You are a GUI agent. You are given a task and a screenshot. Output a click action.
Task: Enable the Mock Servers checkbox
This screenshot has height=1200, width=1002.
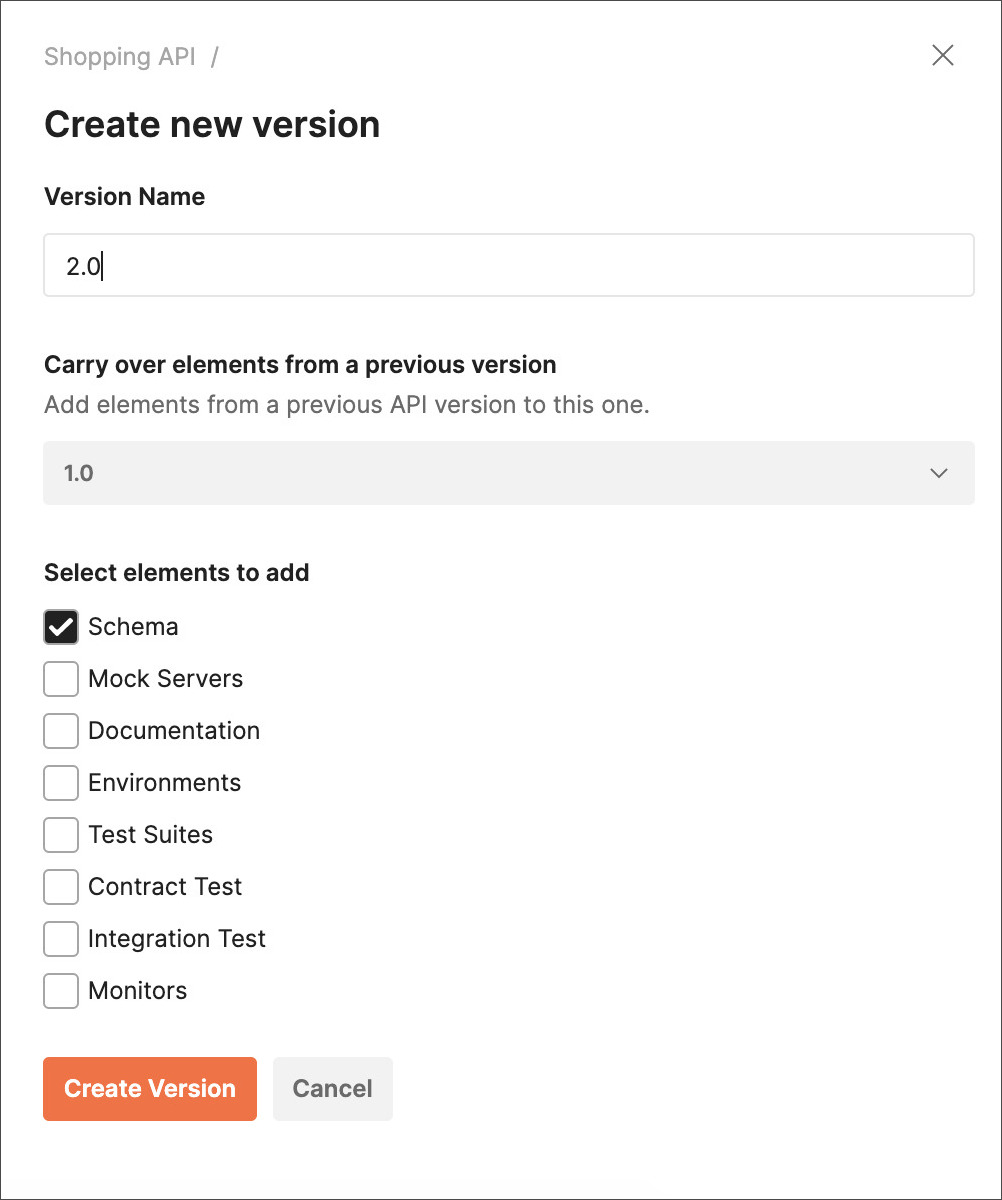point(61,679)
